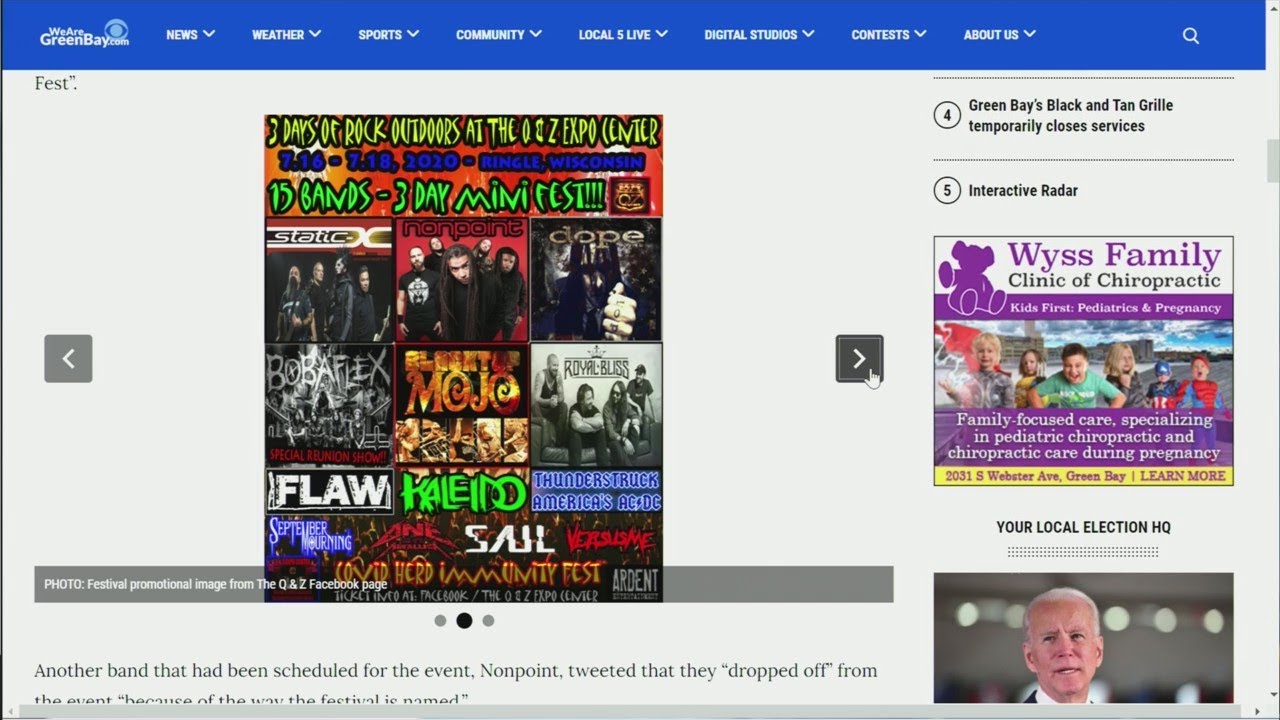This screenshot has width=1280, height=720.
Task: Click the number 4 ranking circle
Action: pos(947,116)
